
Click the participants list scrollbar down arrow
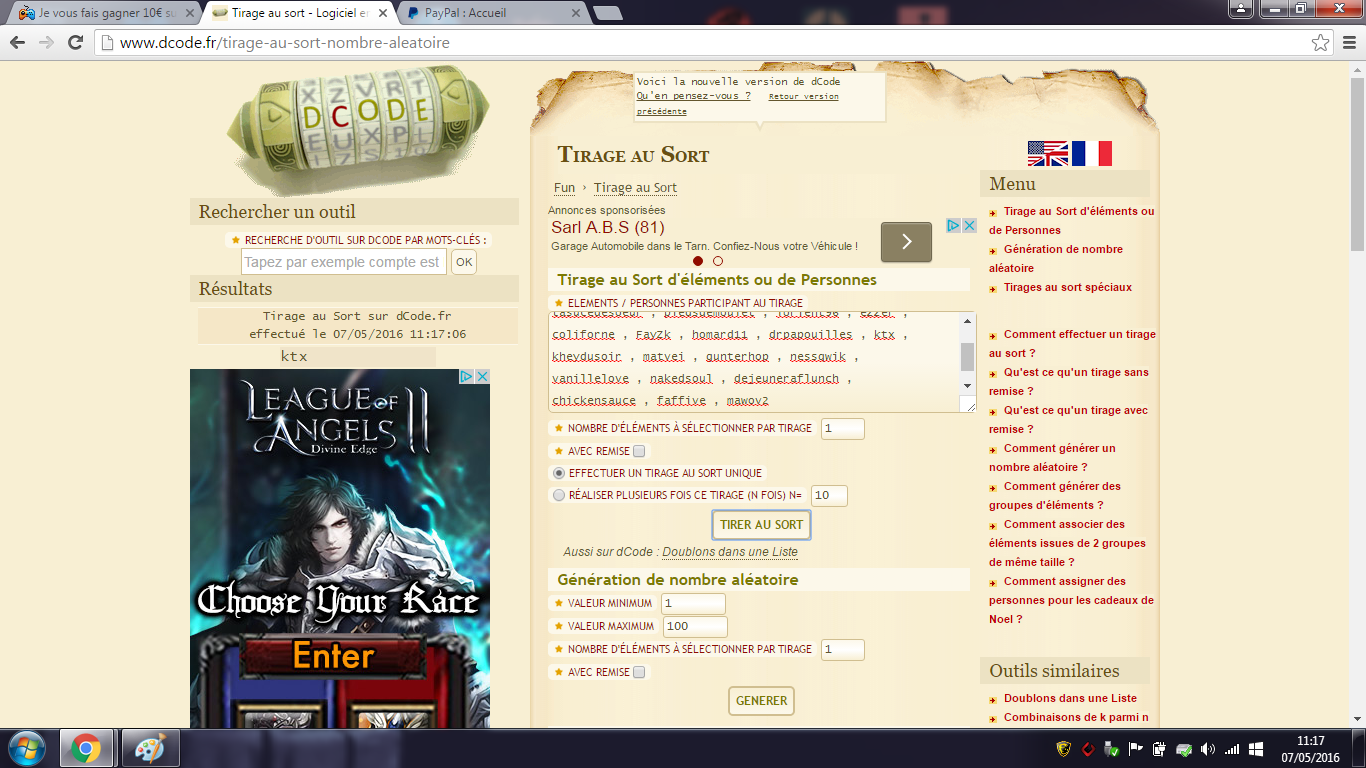tap(967, 386)
